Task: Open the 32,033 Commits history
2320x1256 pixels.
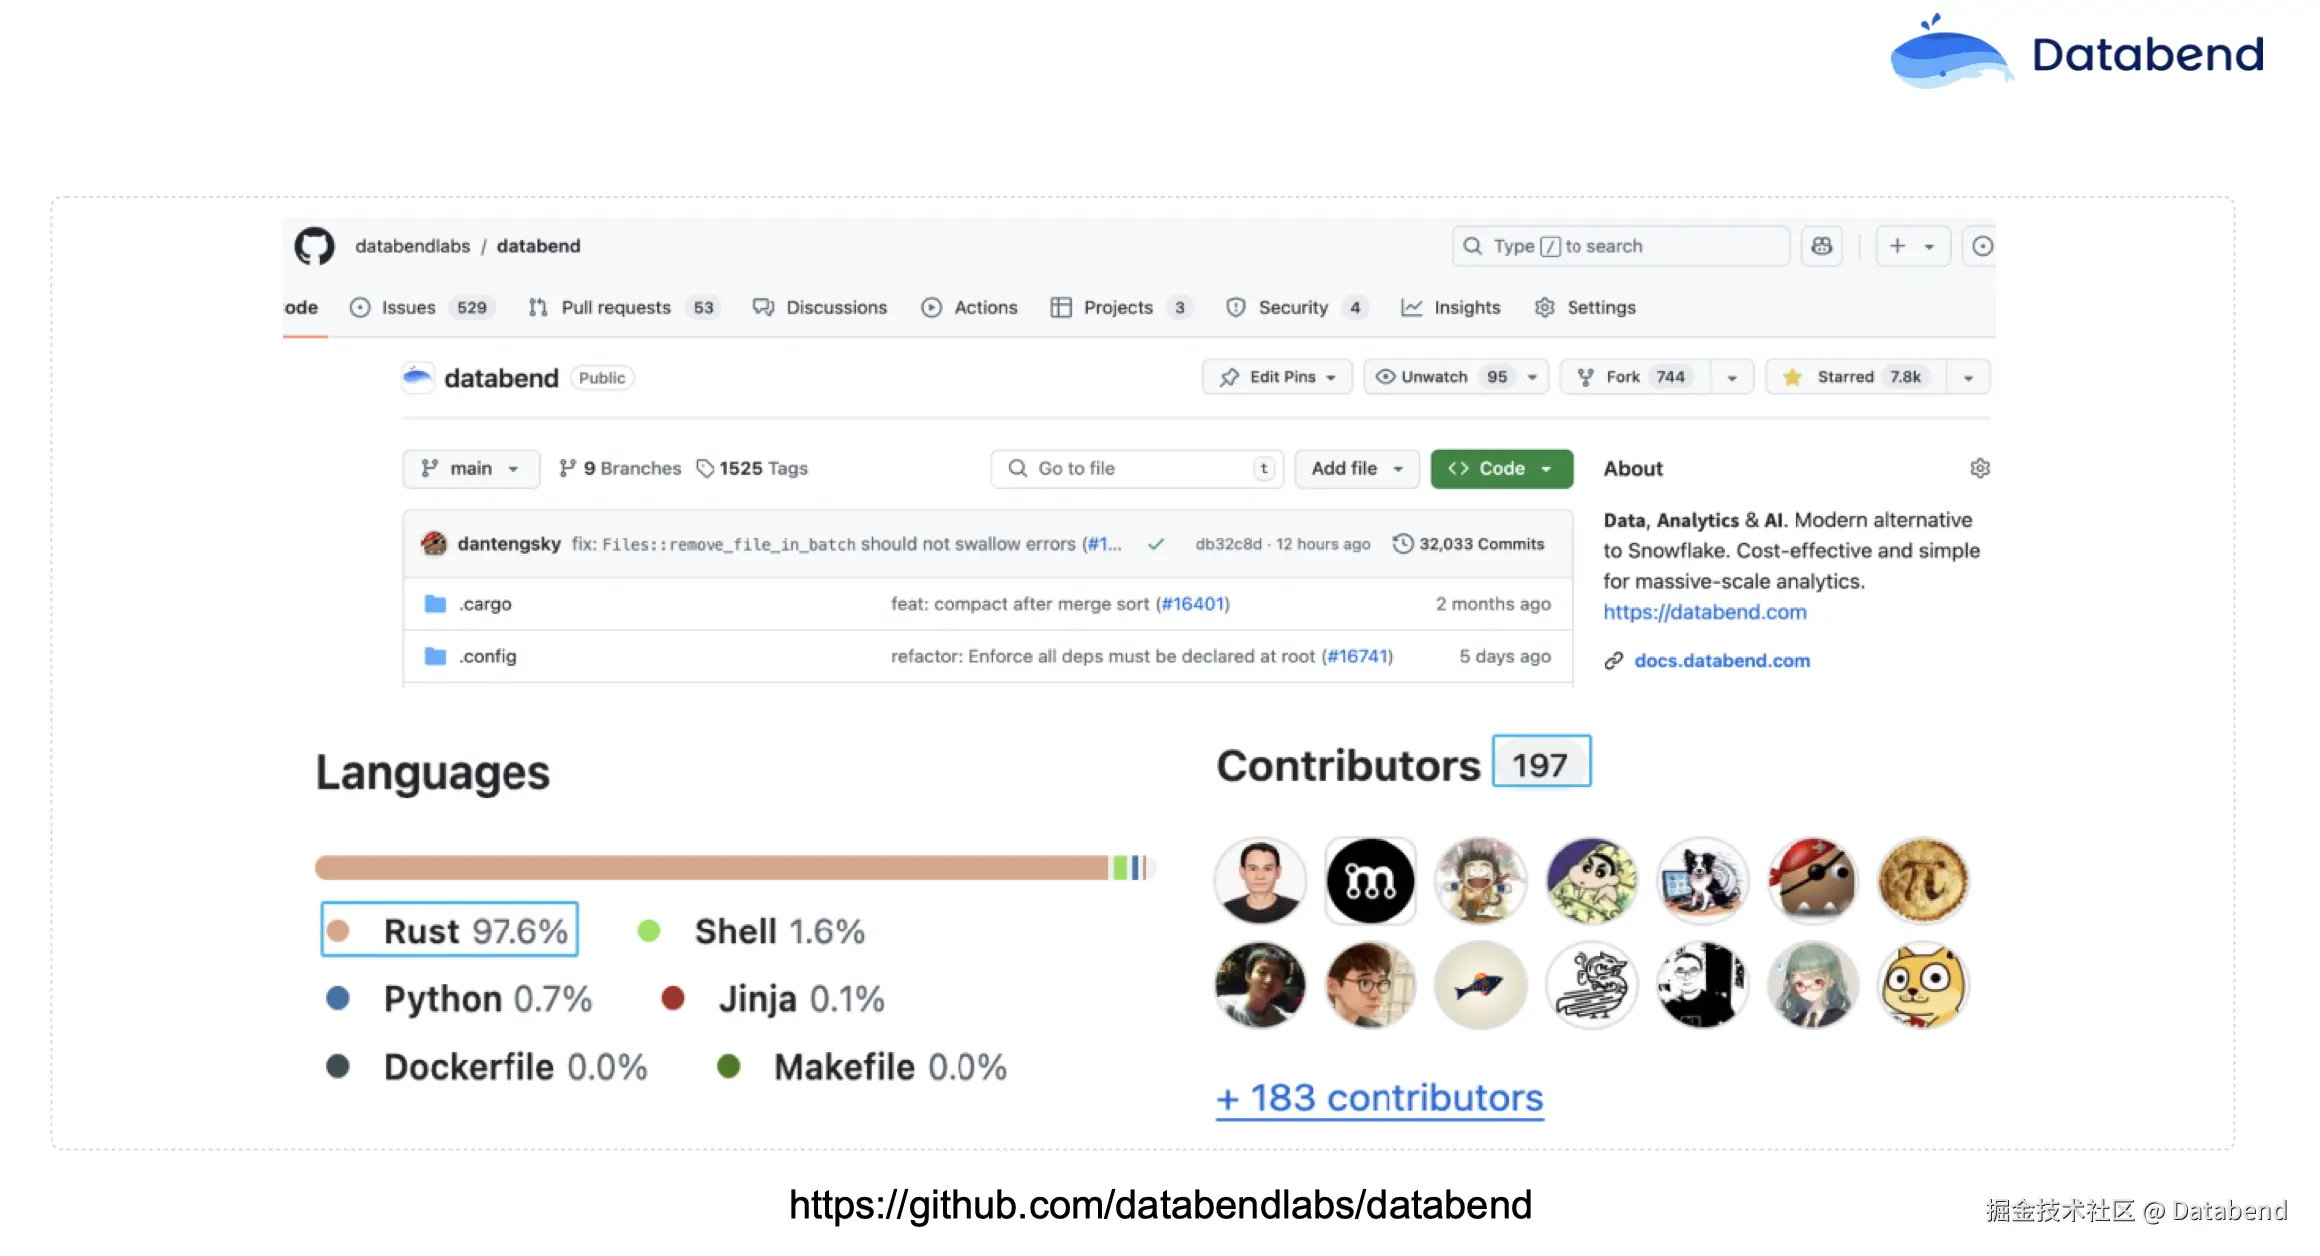Action: click(x=1468, y=544)
